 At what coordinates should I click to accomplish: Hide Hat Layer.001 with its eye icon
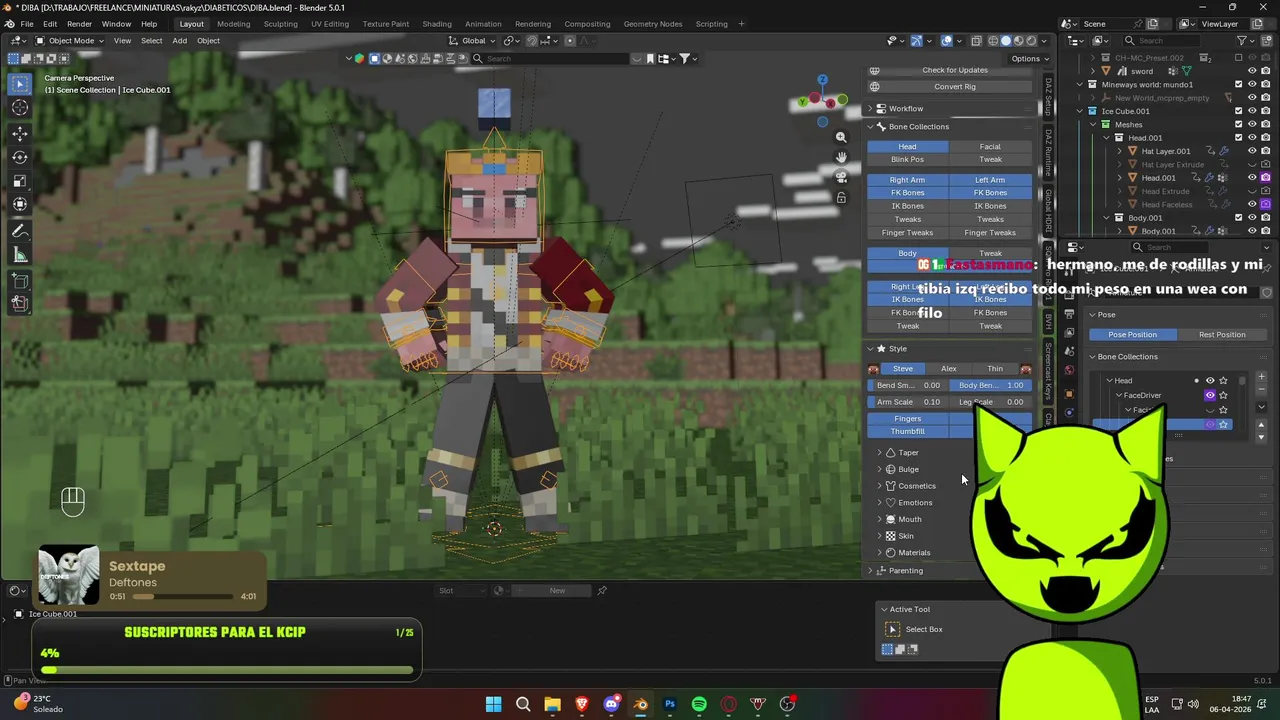coord(1252,151)
